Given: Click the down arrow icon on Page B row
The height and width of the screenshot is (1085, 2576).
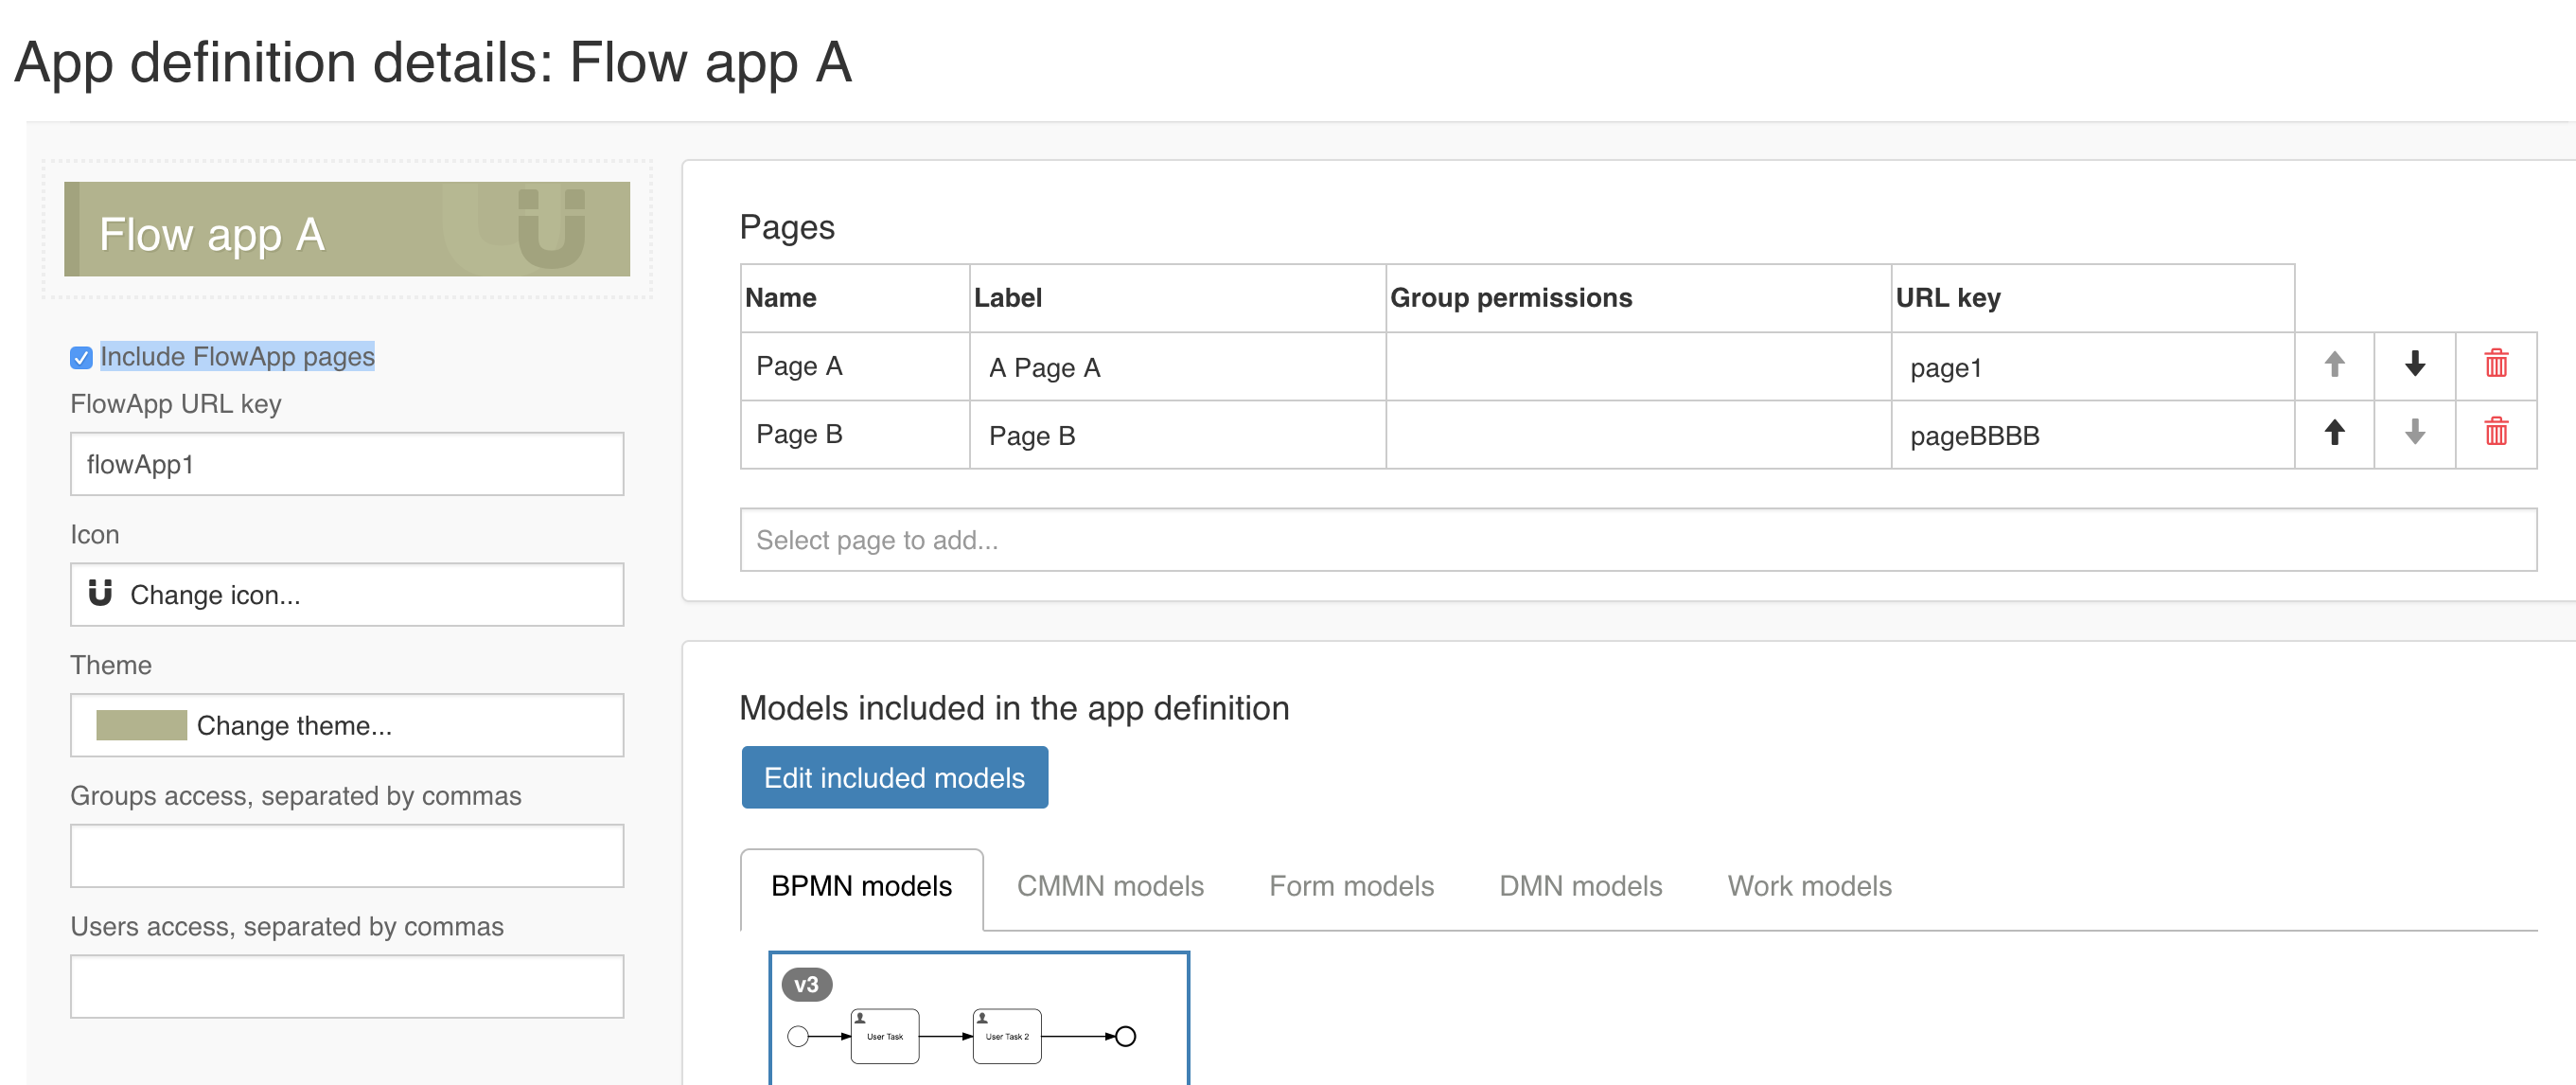Looking at the screenshot, I should point(2413,434).
